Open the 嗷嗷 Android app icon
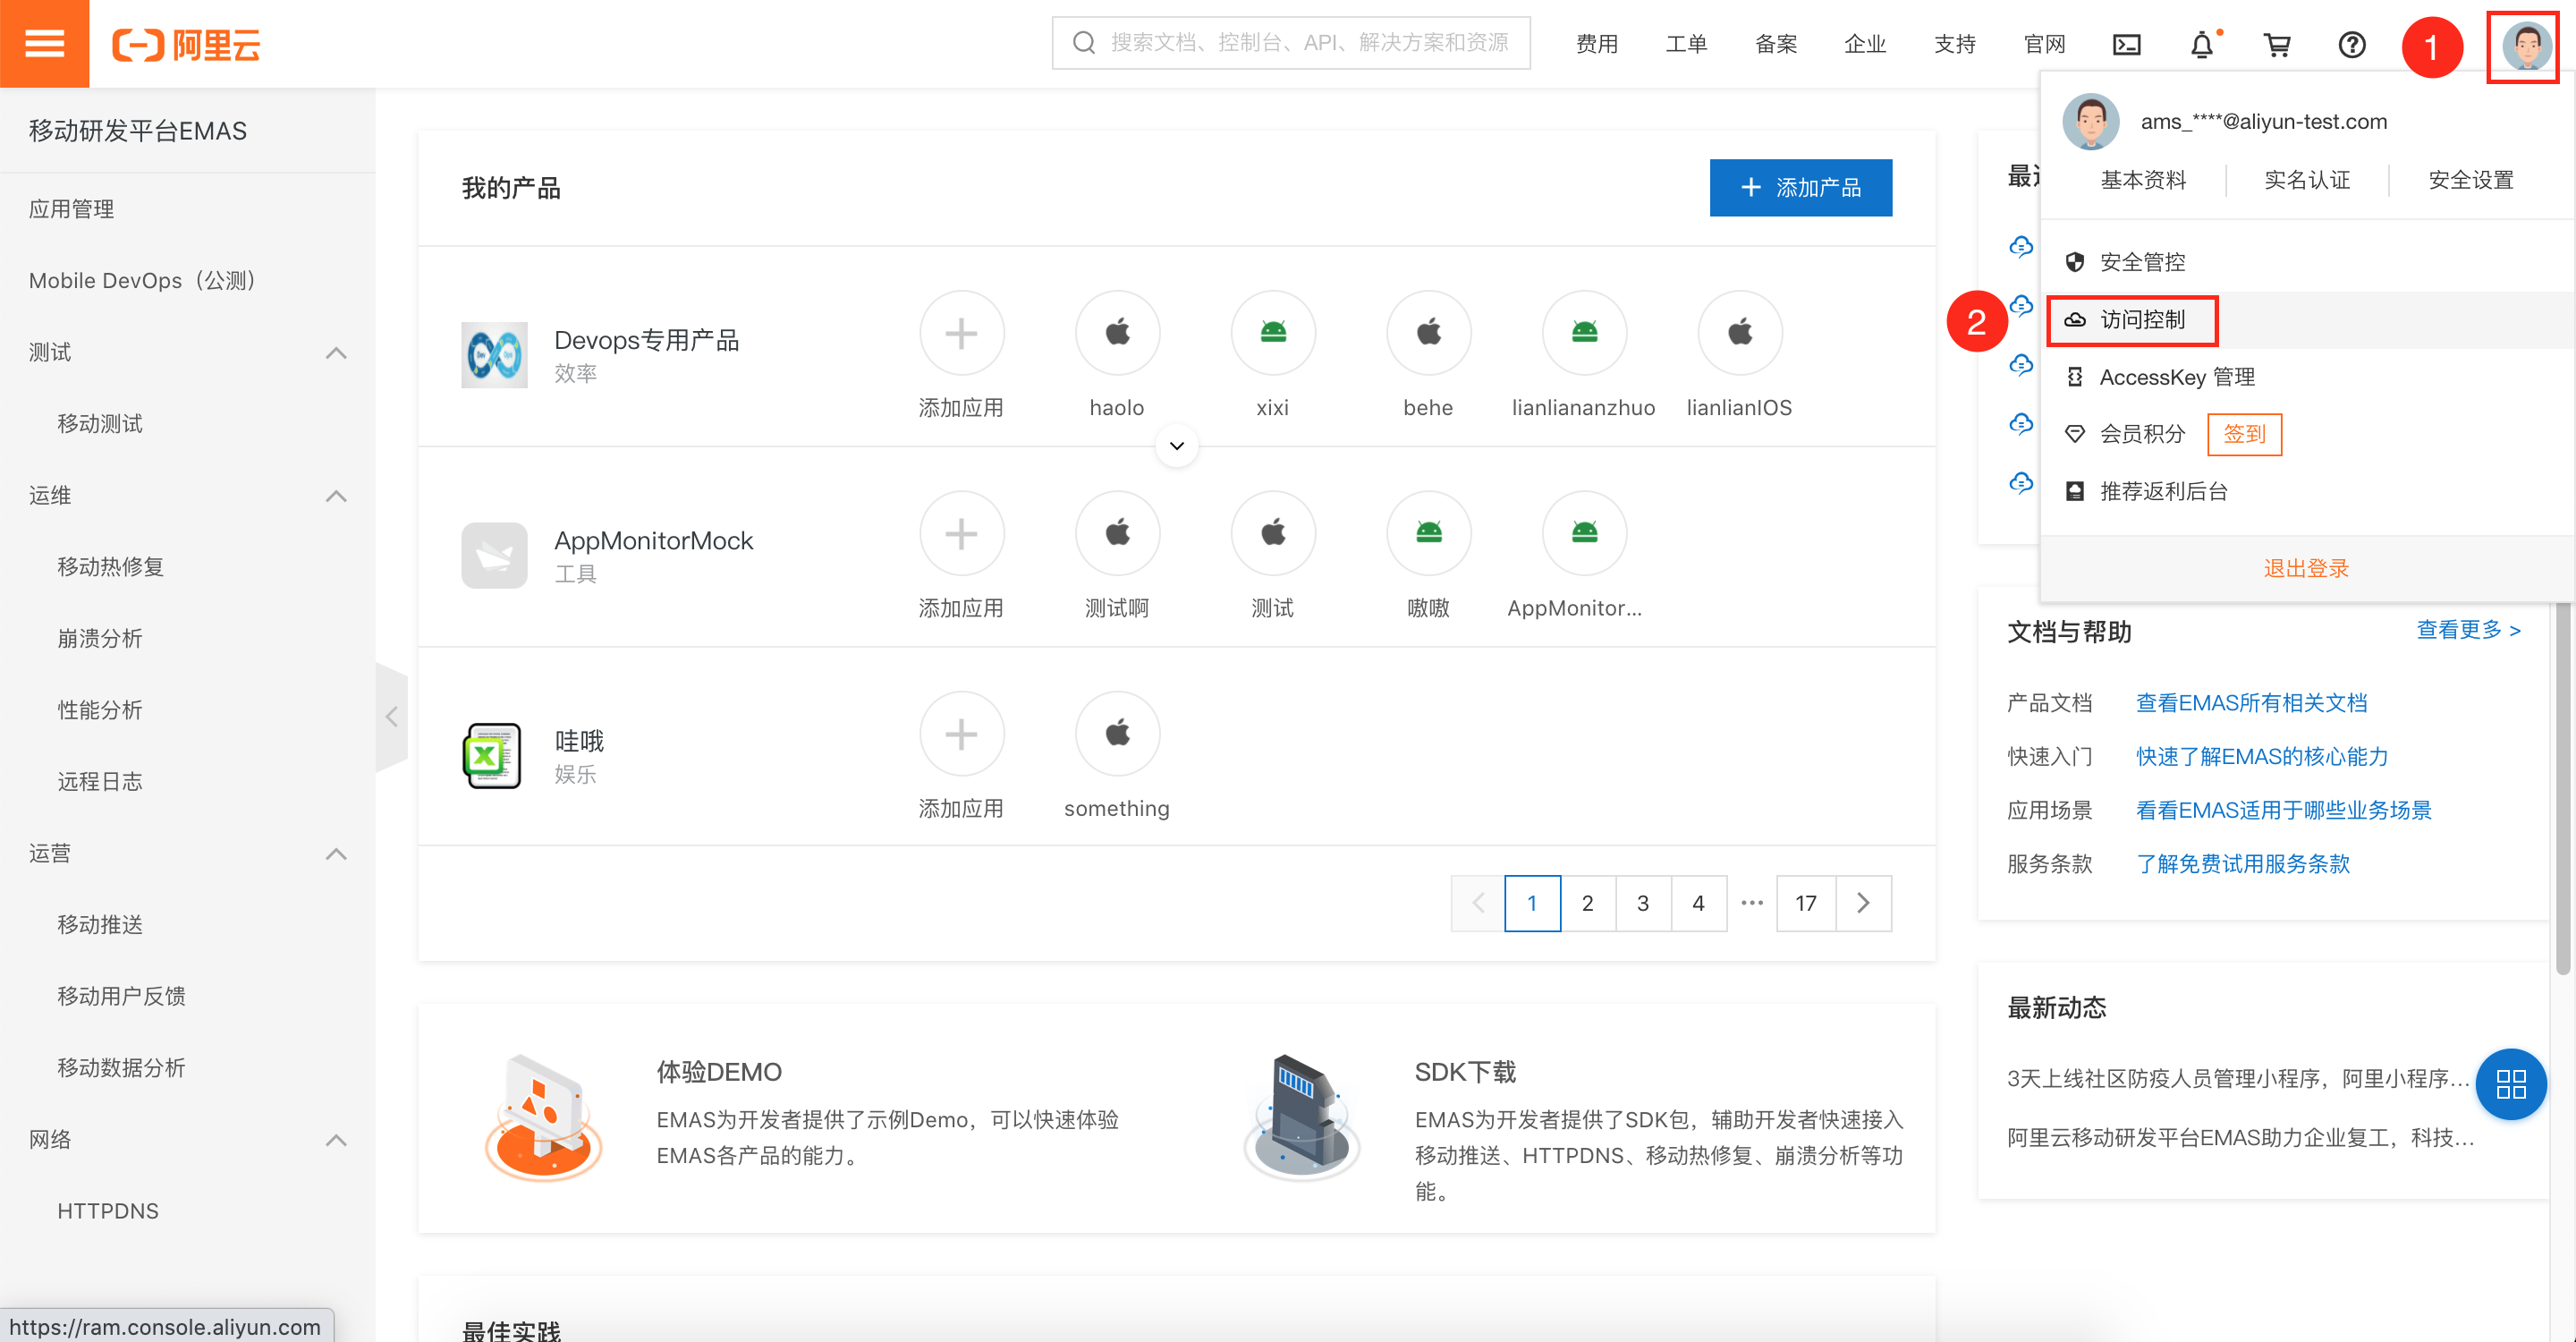Viewport: 2576px width, 1342px height. pyautogui.click(x=1428, y=533)
